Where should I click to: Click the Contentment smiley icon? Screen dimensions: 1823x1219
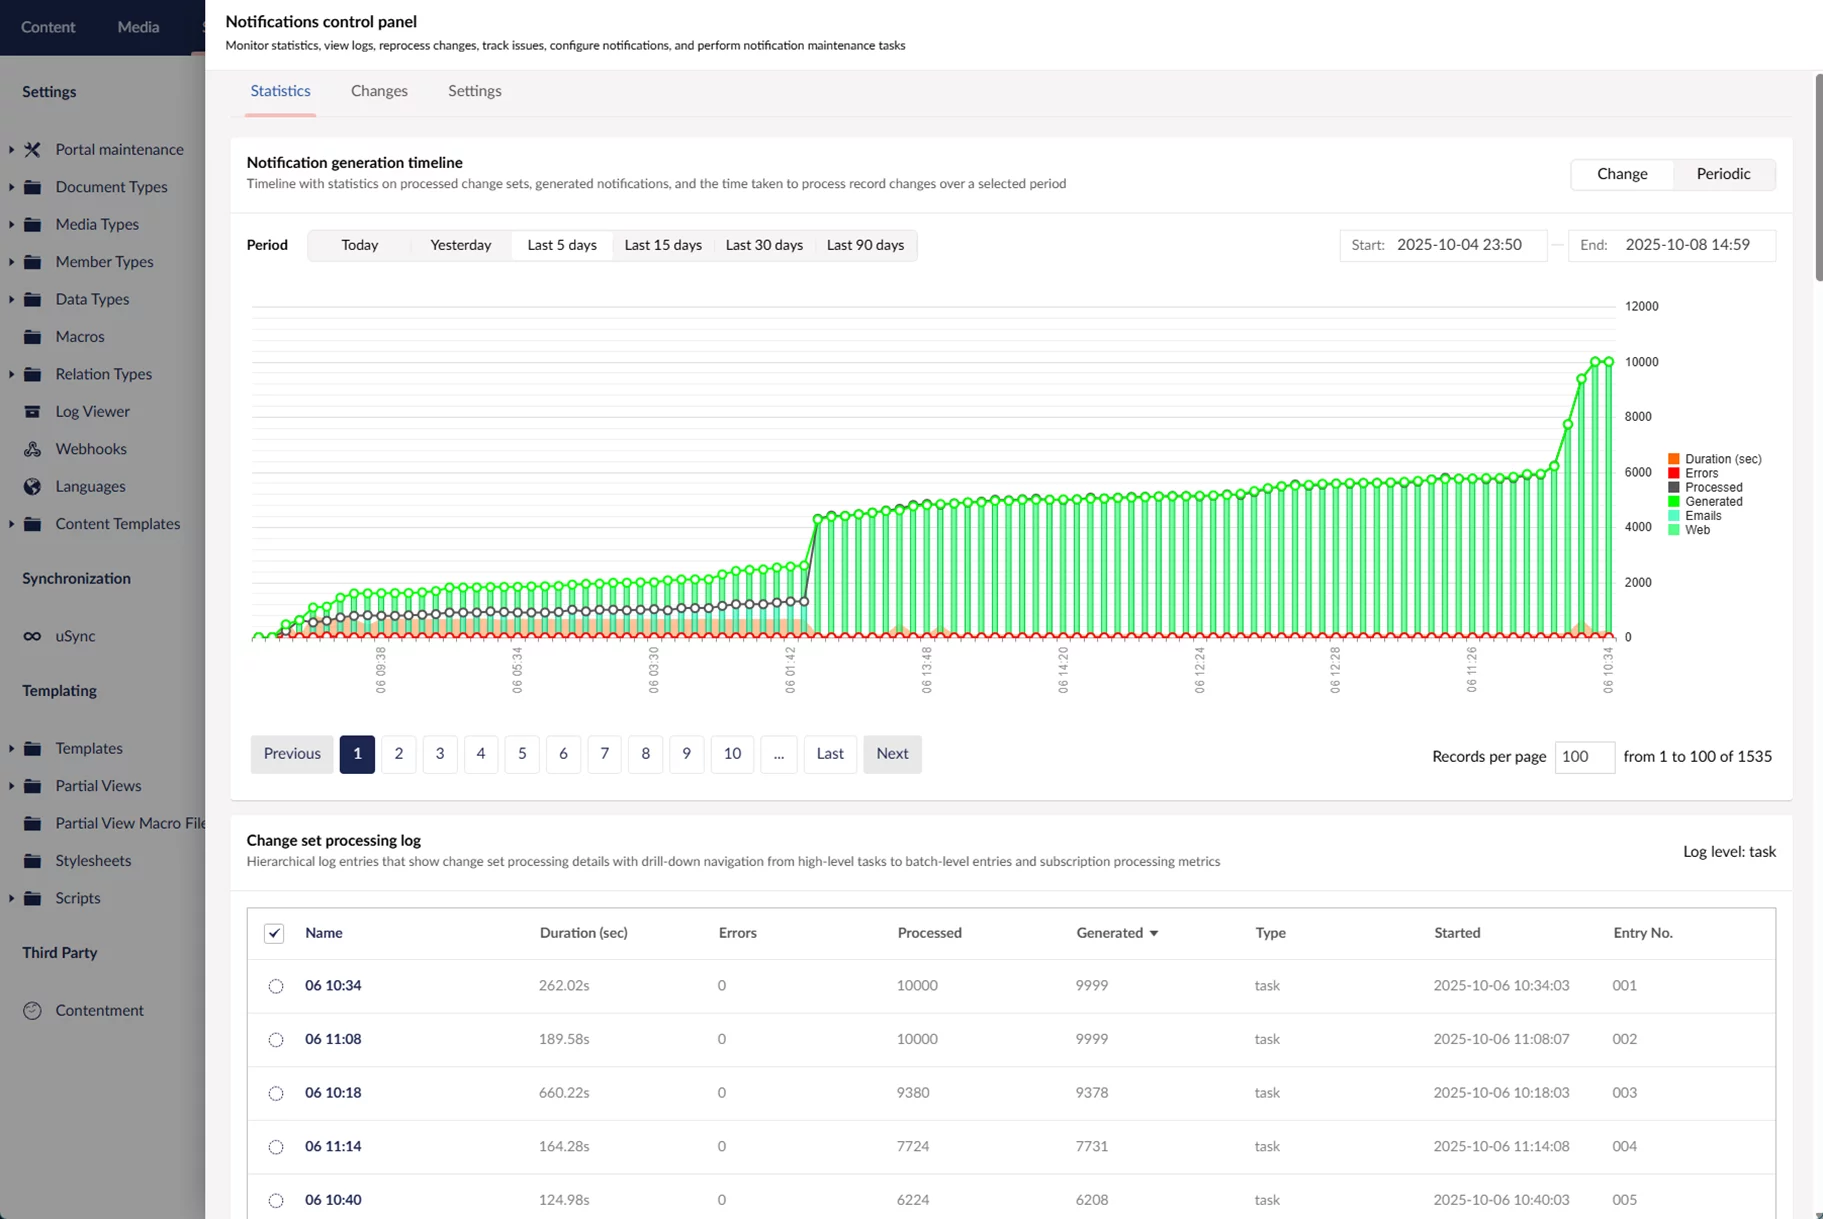pyautogui.click(x=32, y=1011)
